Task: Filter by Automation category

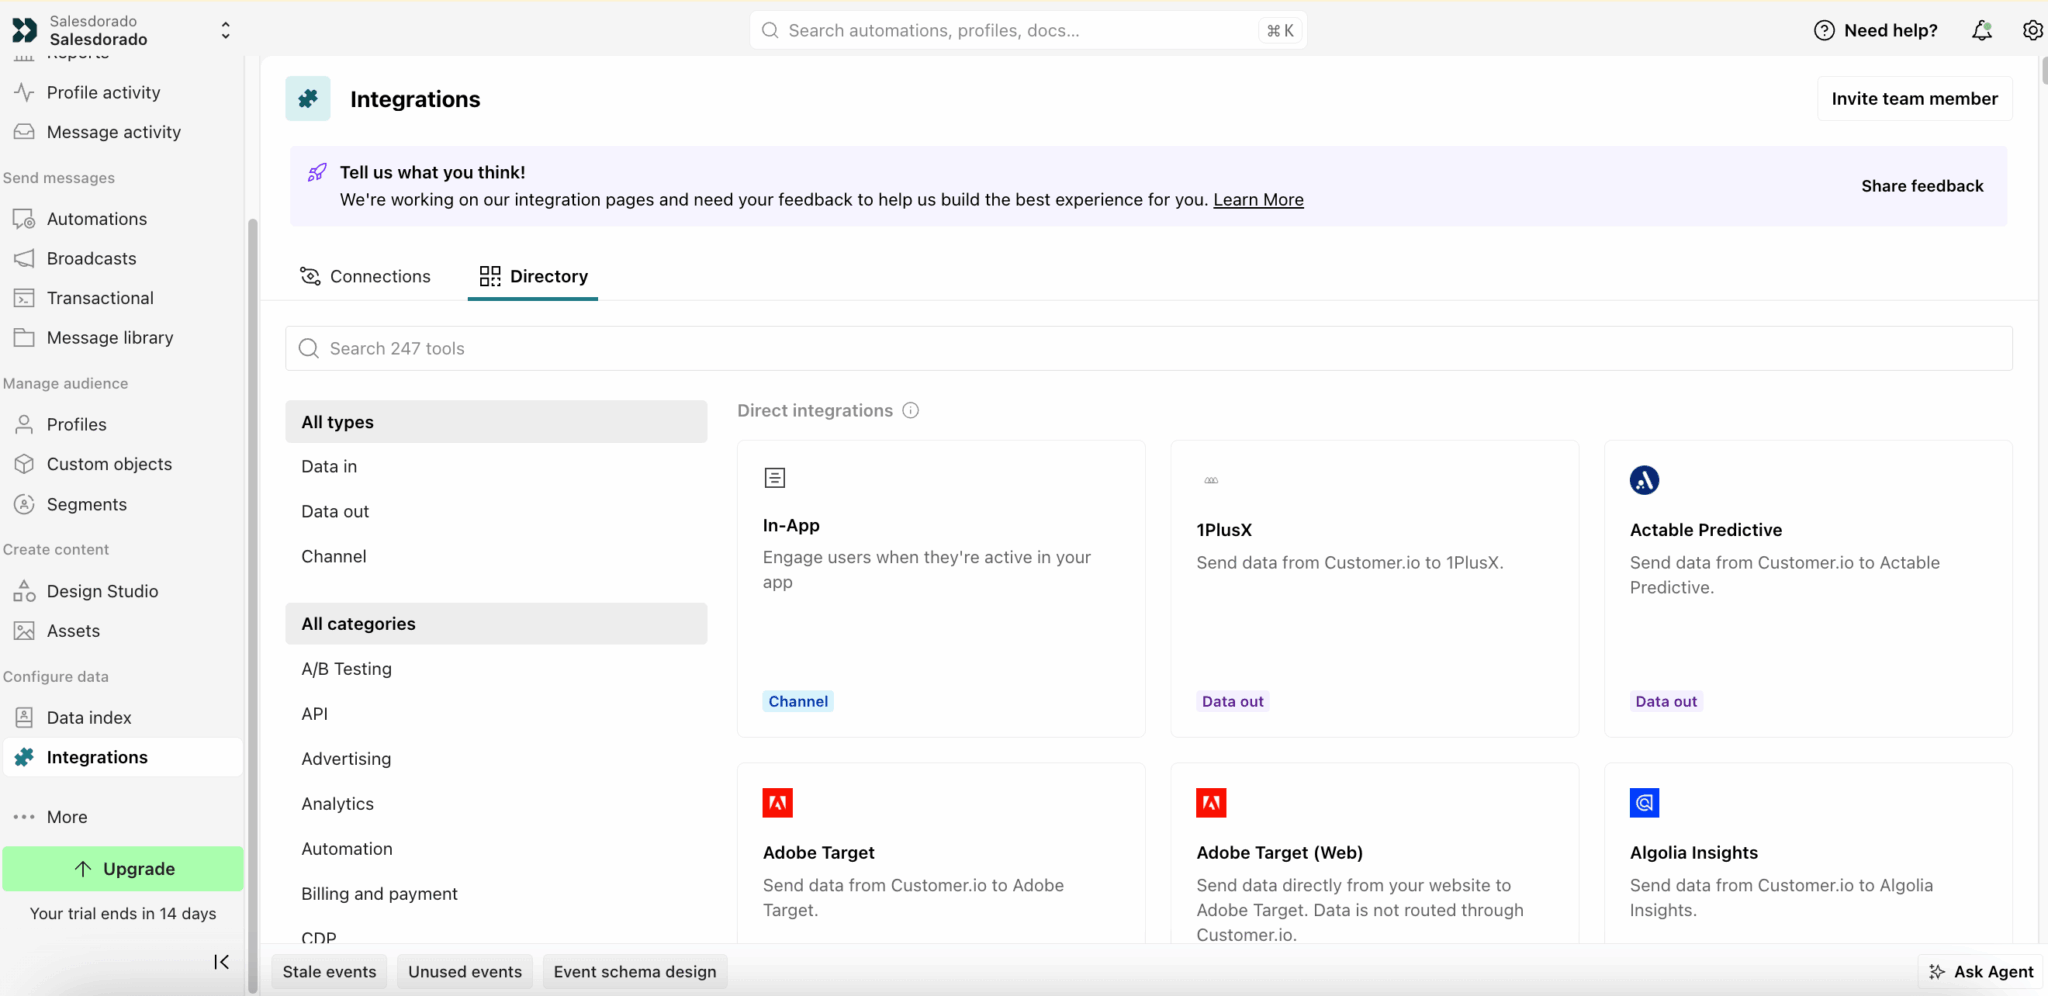Action: pos(496,848)
